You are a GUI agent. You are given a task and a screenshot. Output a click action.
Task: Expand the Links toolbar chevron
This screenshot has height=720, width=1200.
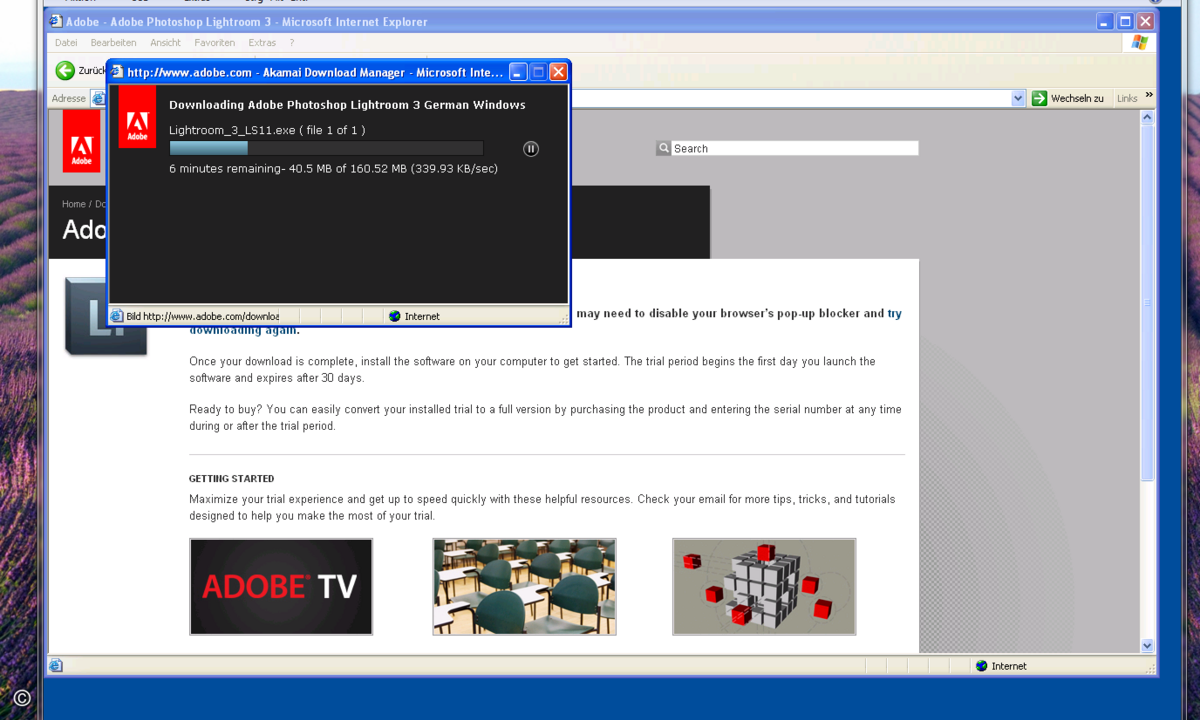pyautogui.click(x=1149, y=96)
